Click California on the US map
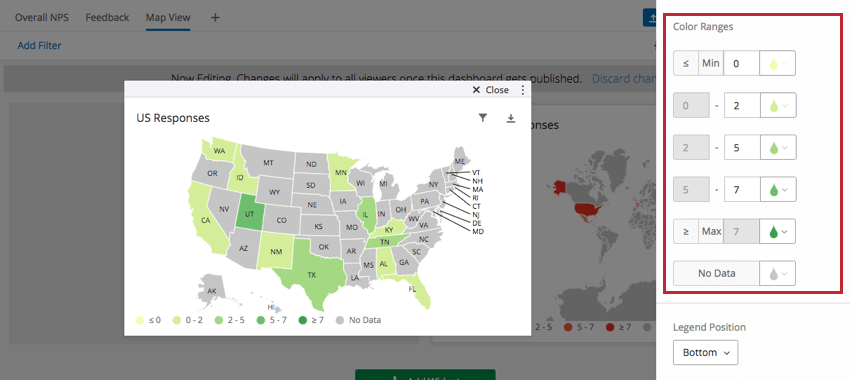850x380 pixels. point(205,220)
